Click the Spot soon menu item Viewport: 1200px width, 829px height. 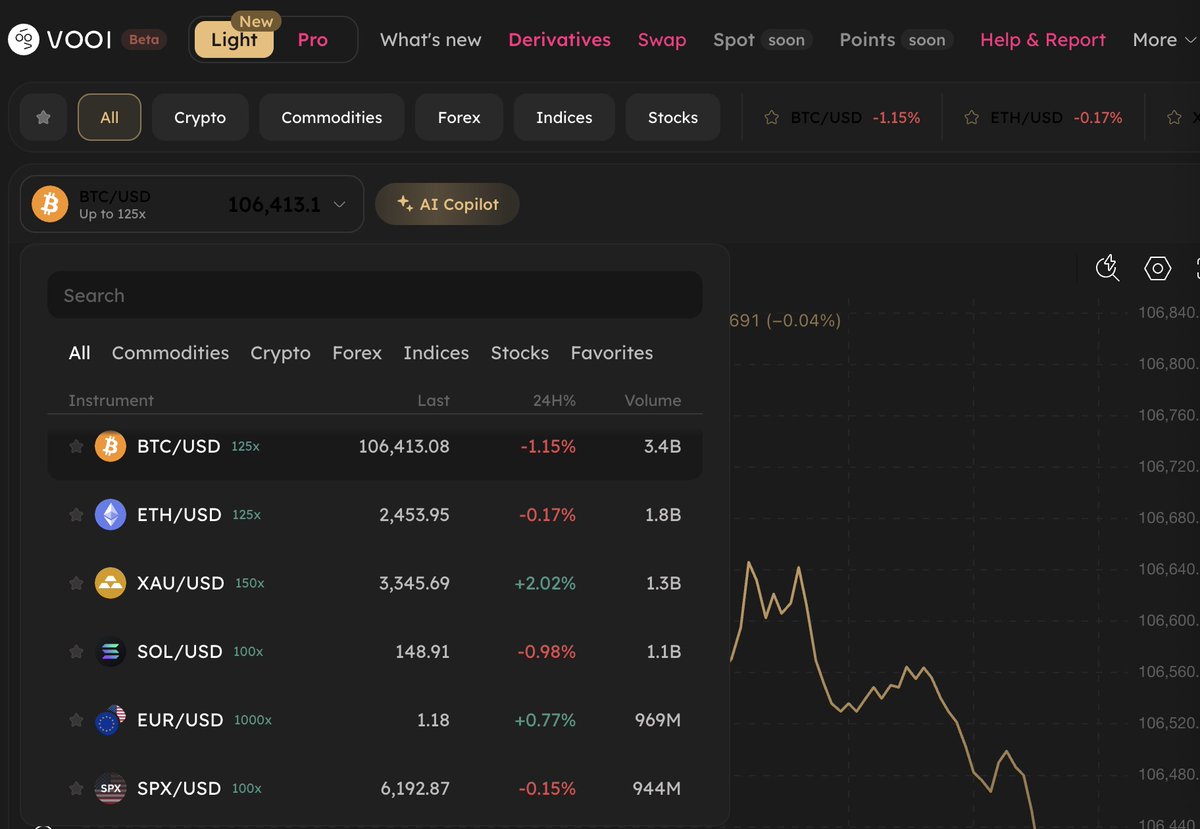(762, 40)
